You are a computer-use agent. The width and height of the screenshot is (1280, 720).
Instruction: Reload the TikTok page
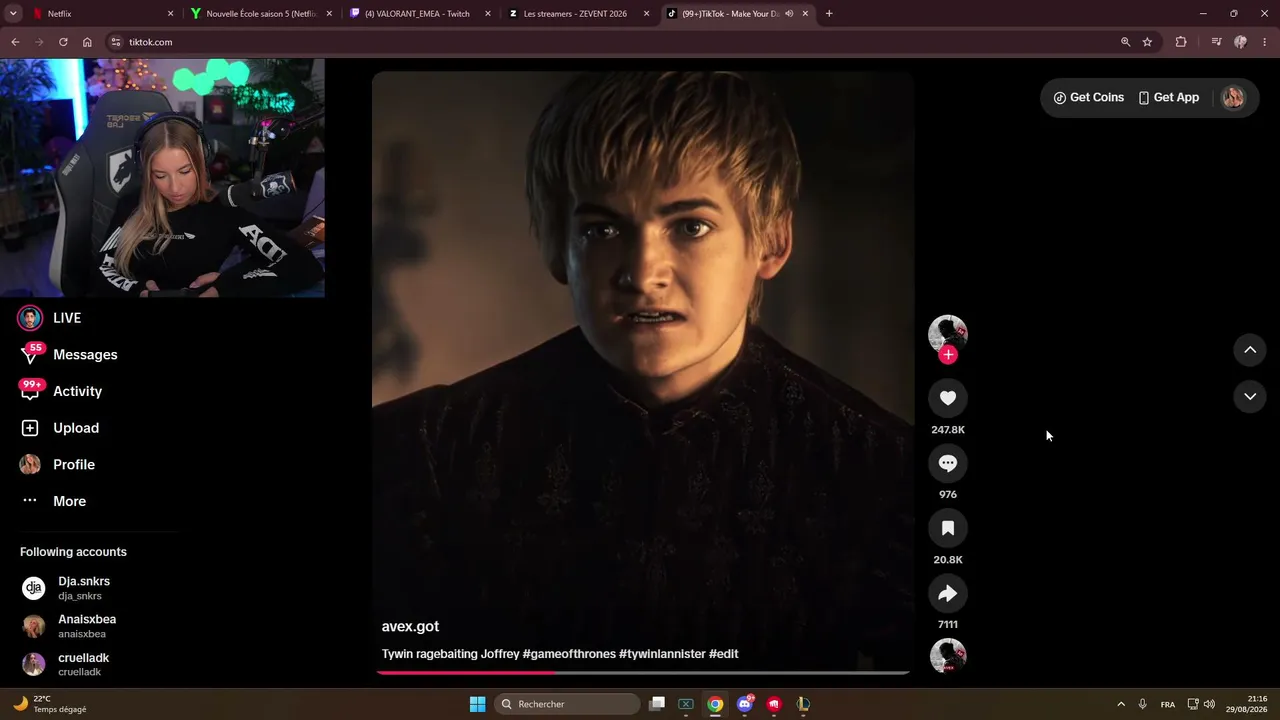(x=63, y=42)
